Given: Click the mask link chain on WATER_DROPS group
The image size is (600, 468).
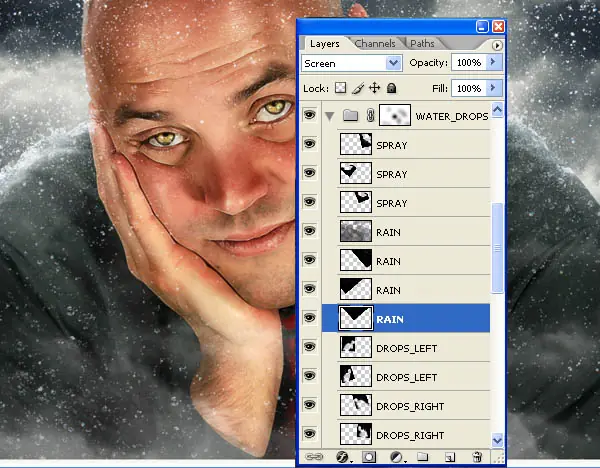Looking at the screenshot, I should 370,115.
